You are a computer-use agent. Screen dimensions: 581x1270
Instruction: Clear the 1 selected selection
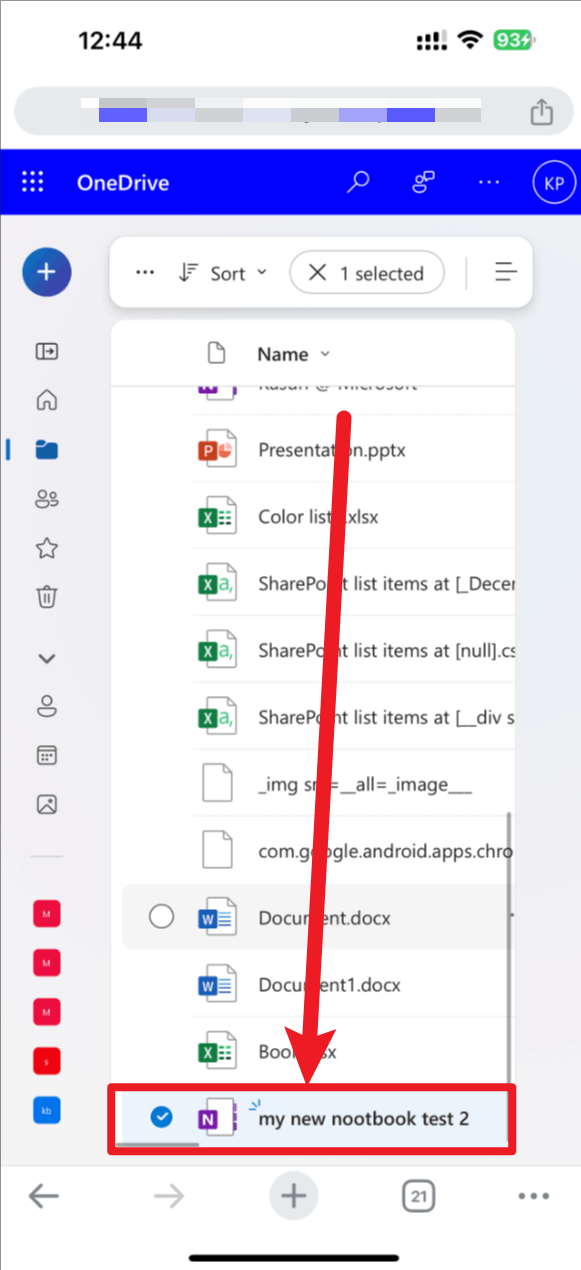tap(367, 273)
